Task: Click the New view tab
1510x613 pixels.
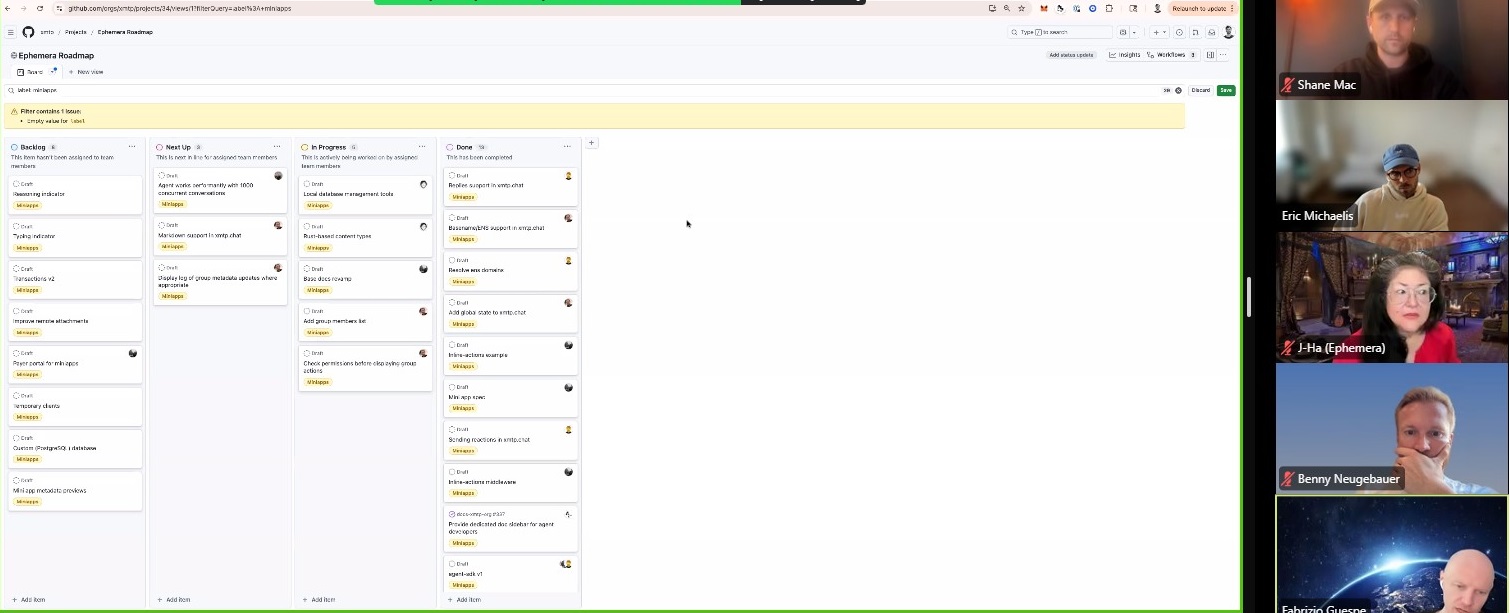Action: coord(86,72)
